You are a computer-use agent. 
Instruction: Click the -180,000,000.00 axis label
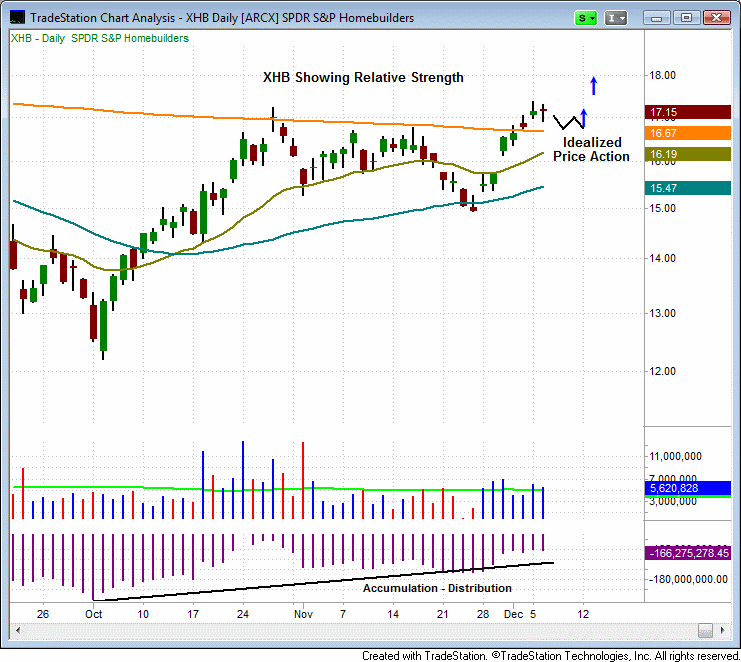point(689,579)
